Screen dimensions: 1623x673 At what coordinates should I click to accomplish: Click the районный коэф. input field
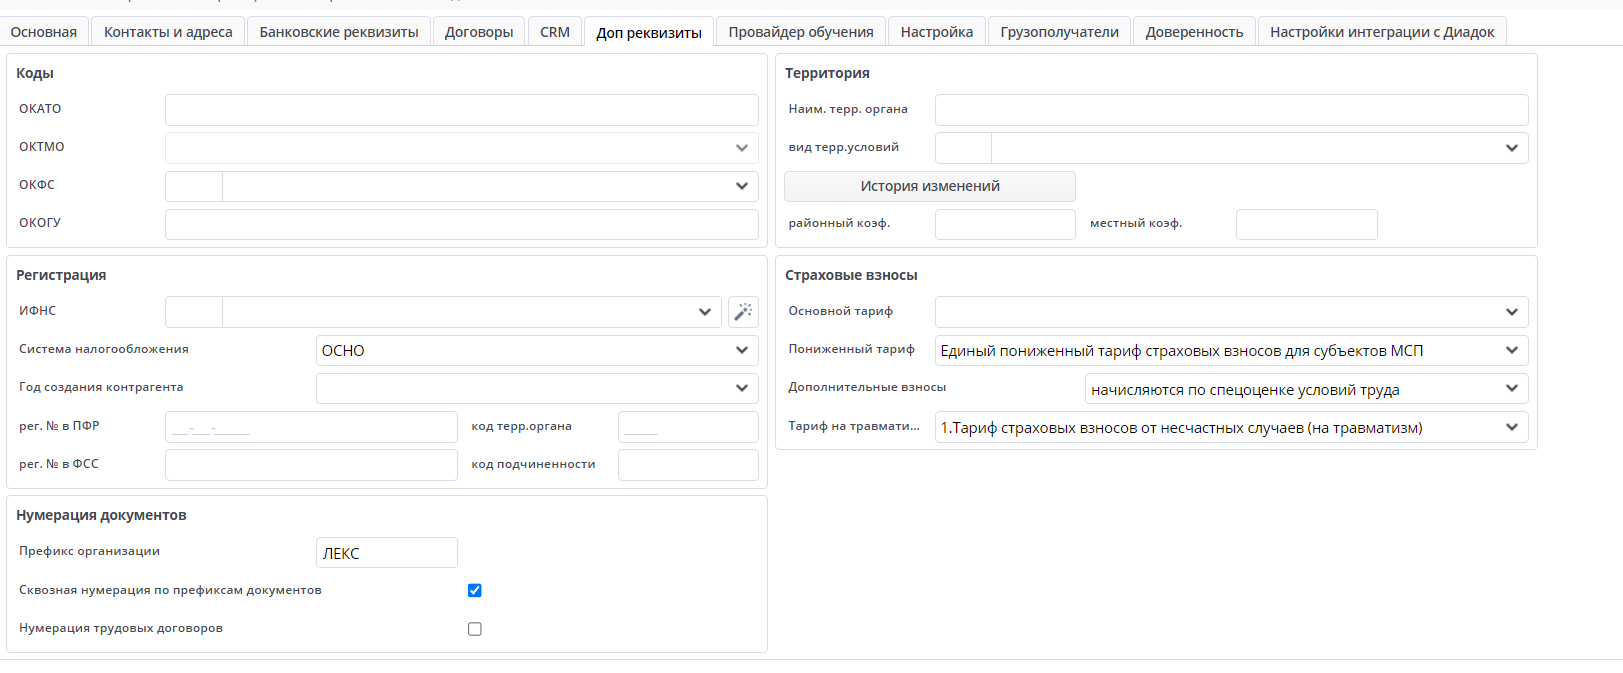tap(1005, 224)
